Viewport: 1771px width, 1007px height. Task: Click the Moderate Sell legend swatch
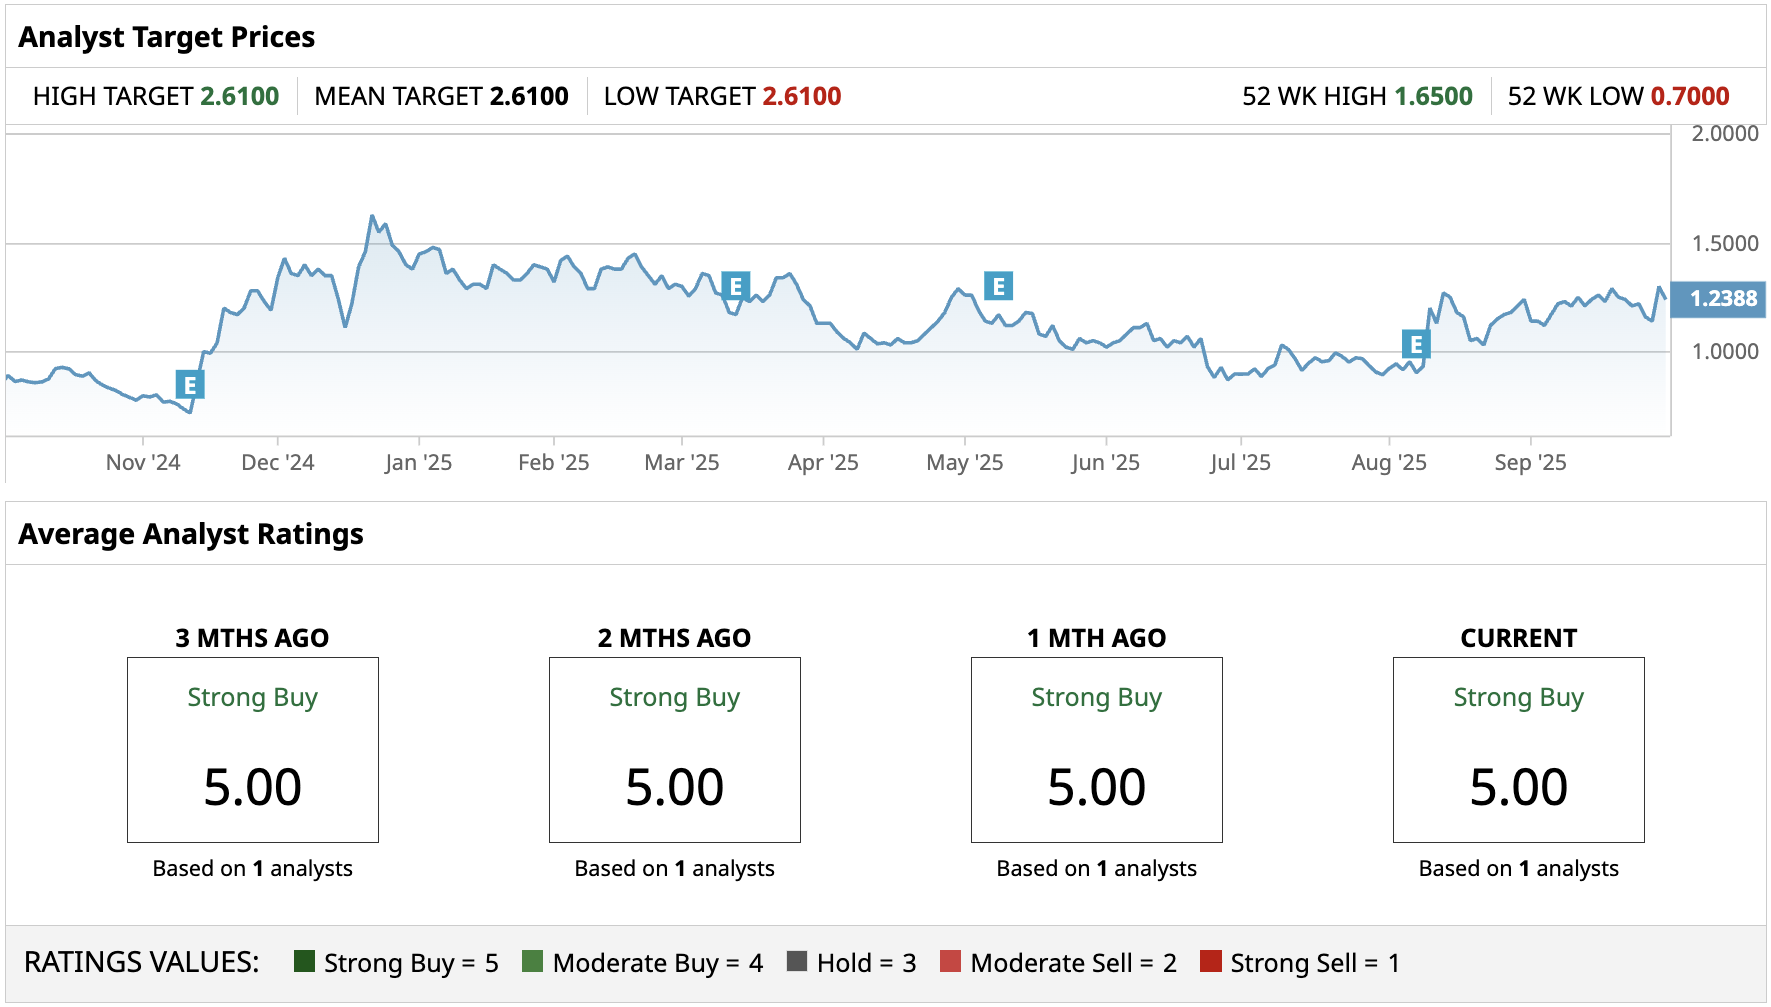pos(951,961)
